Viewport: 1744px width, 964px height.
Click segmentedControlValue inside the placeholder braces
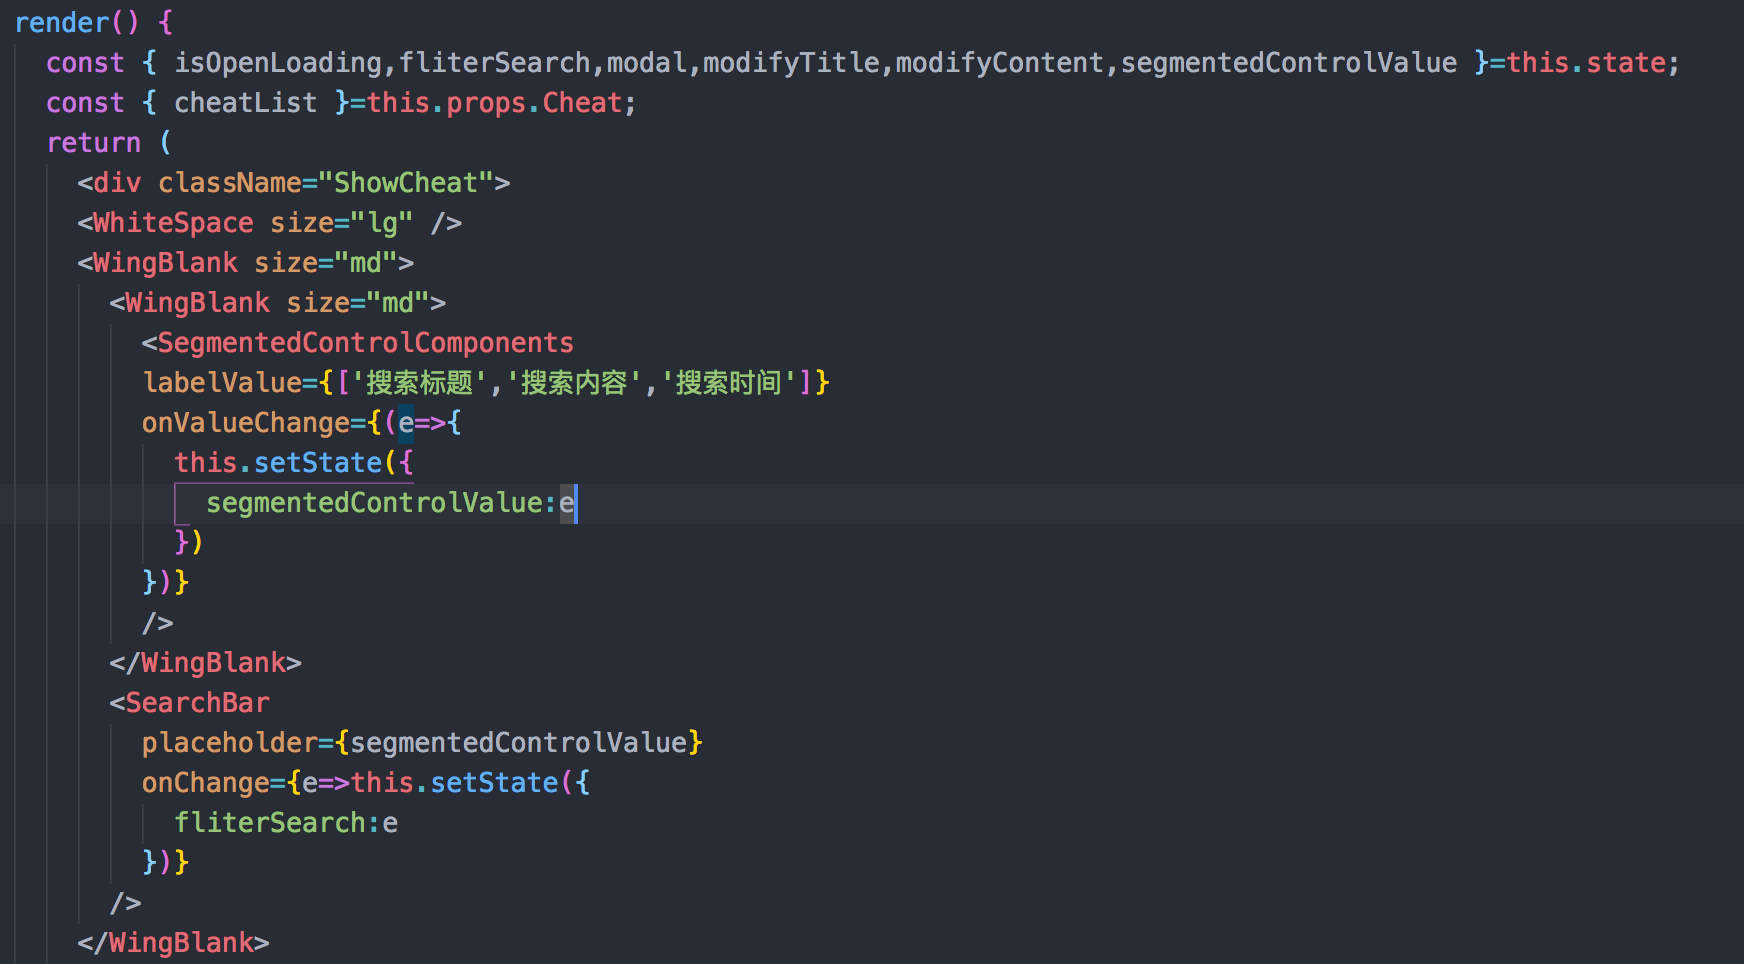(x=519, y=742)
